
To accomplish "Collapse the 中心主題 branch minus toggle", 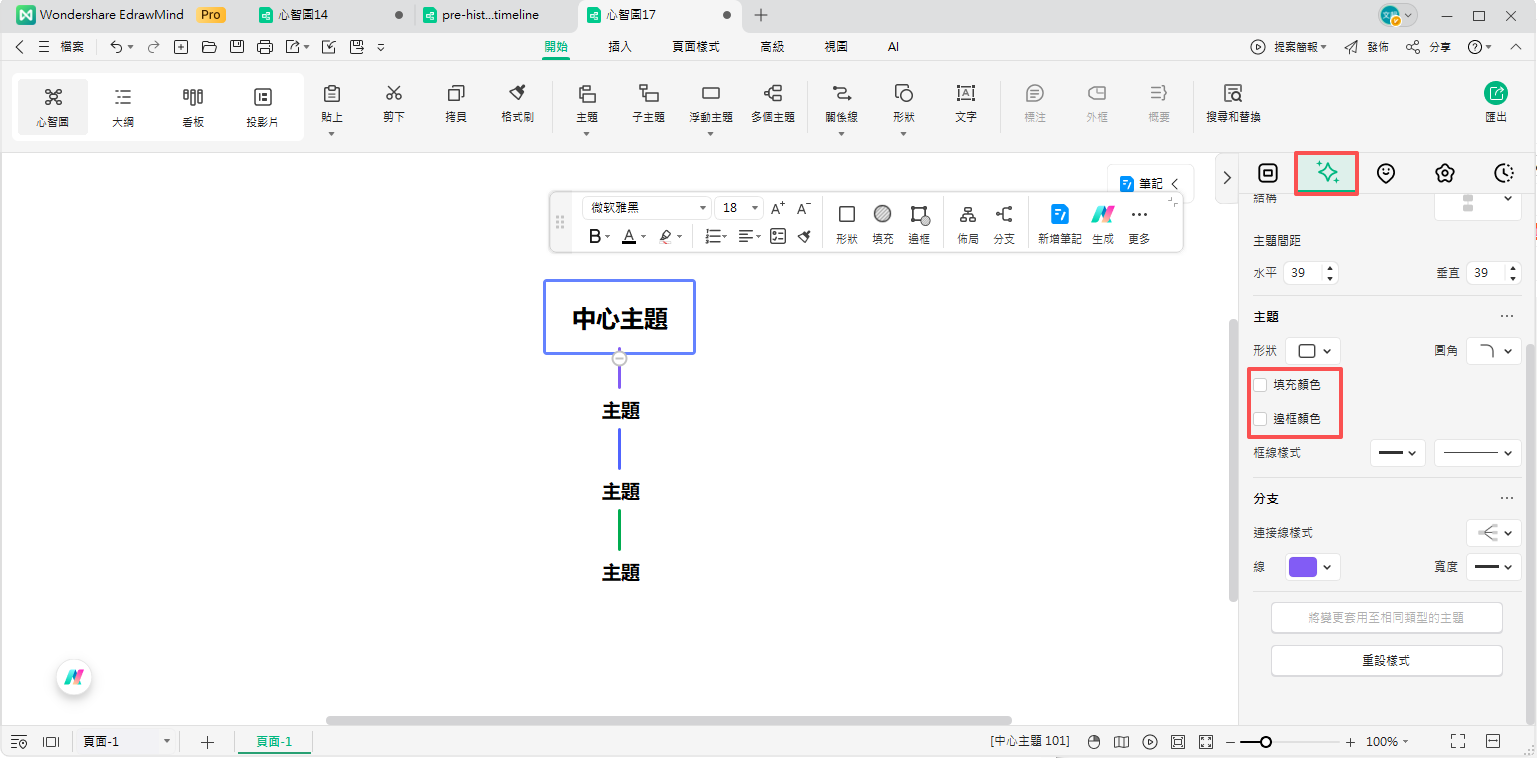I will (x=619, y=358).
